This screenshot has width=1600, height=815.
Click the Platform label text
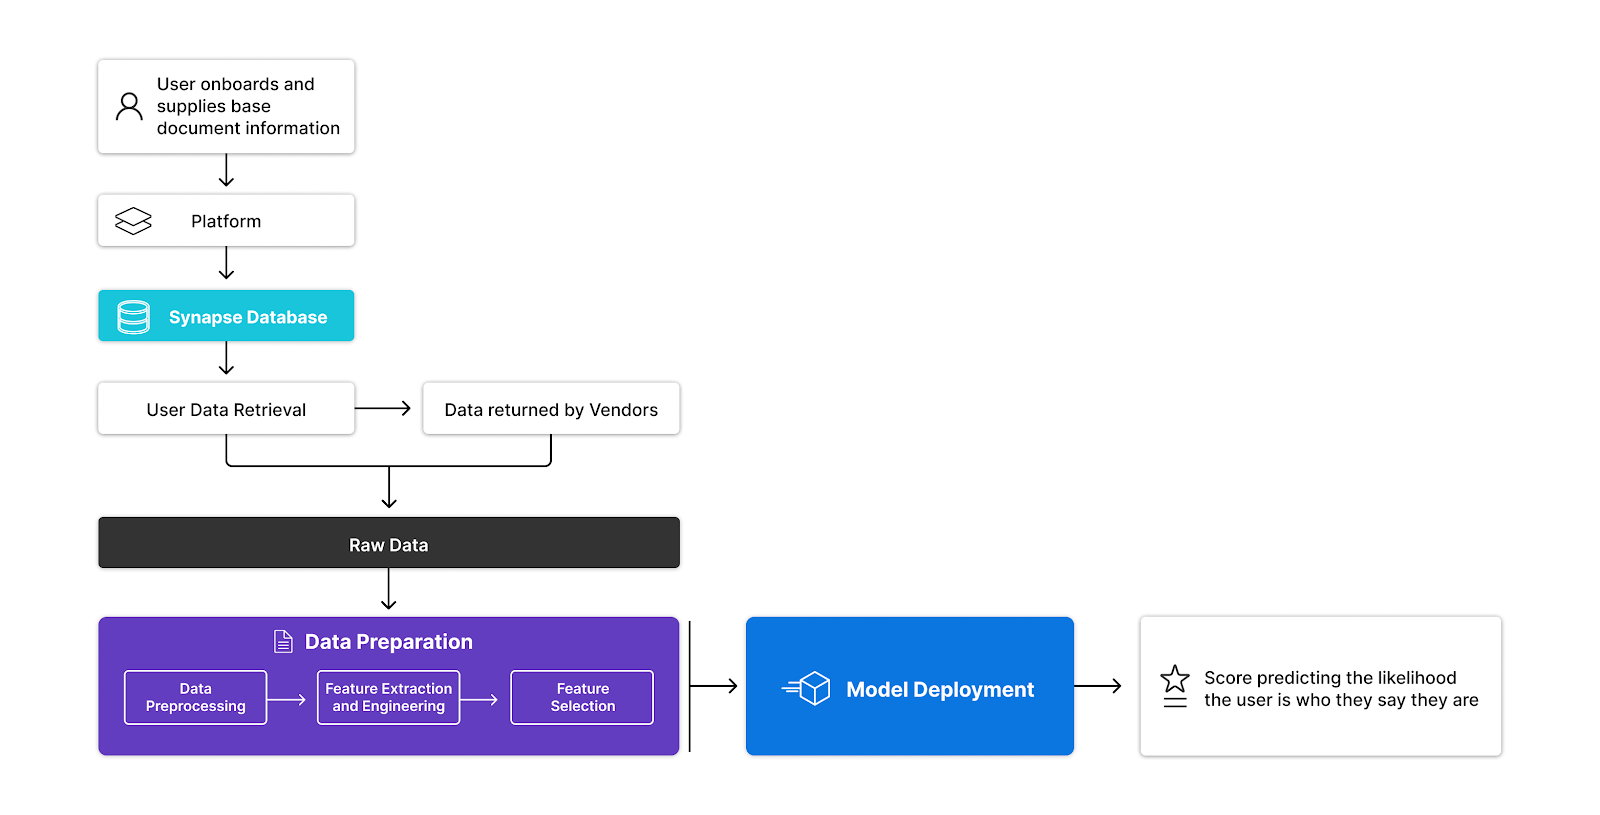(226, 221)
